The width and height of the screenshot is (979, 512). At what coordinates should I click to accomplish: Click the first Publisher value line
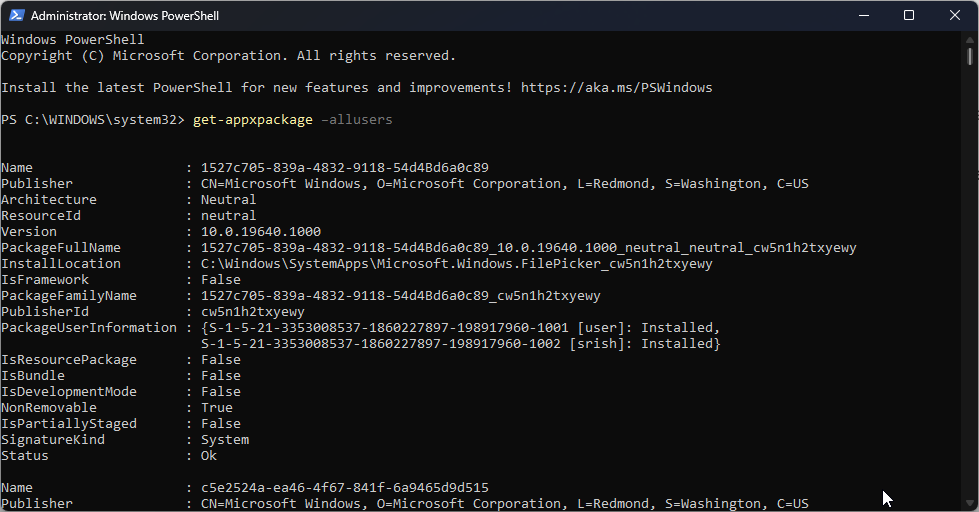(x=504, y=184)
